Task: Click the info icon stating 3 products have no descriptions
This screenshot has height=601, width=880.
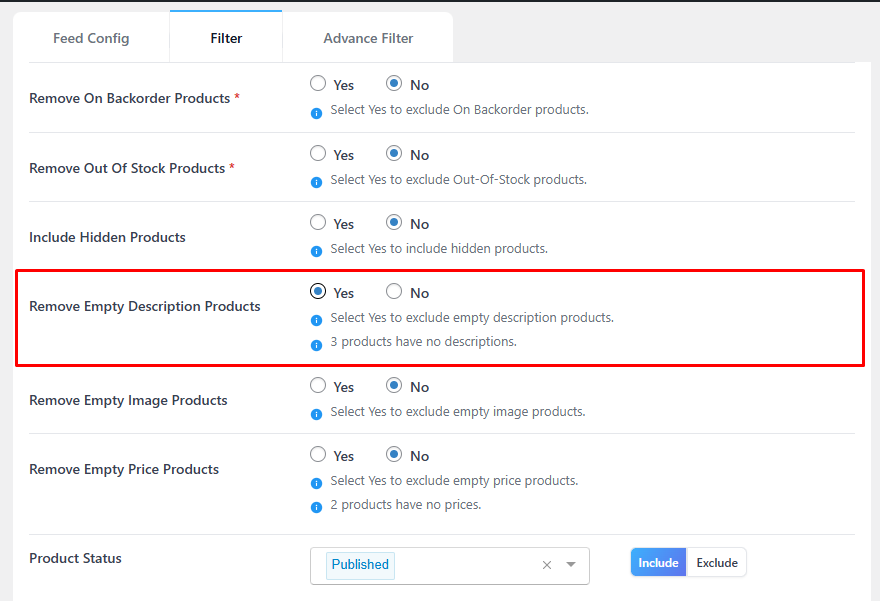Action: tap(316, 345)
